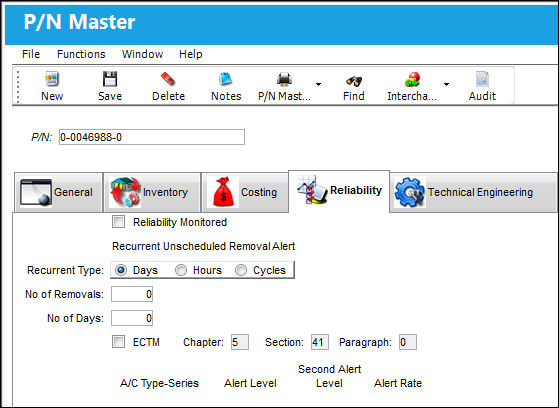Select the Hours recurrent type
The height and width of the screenshot is (408, 559).
(x=181, y=270)
